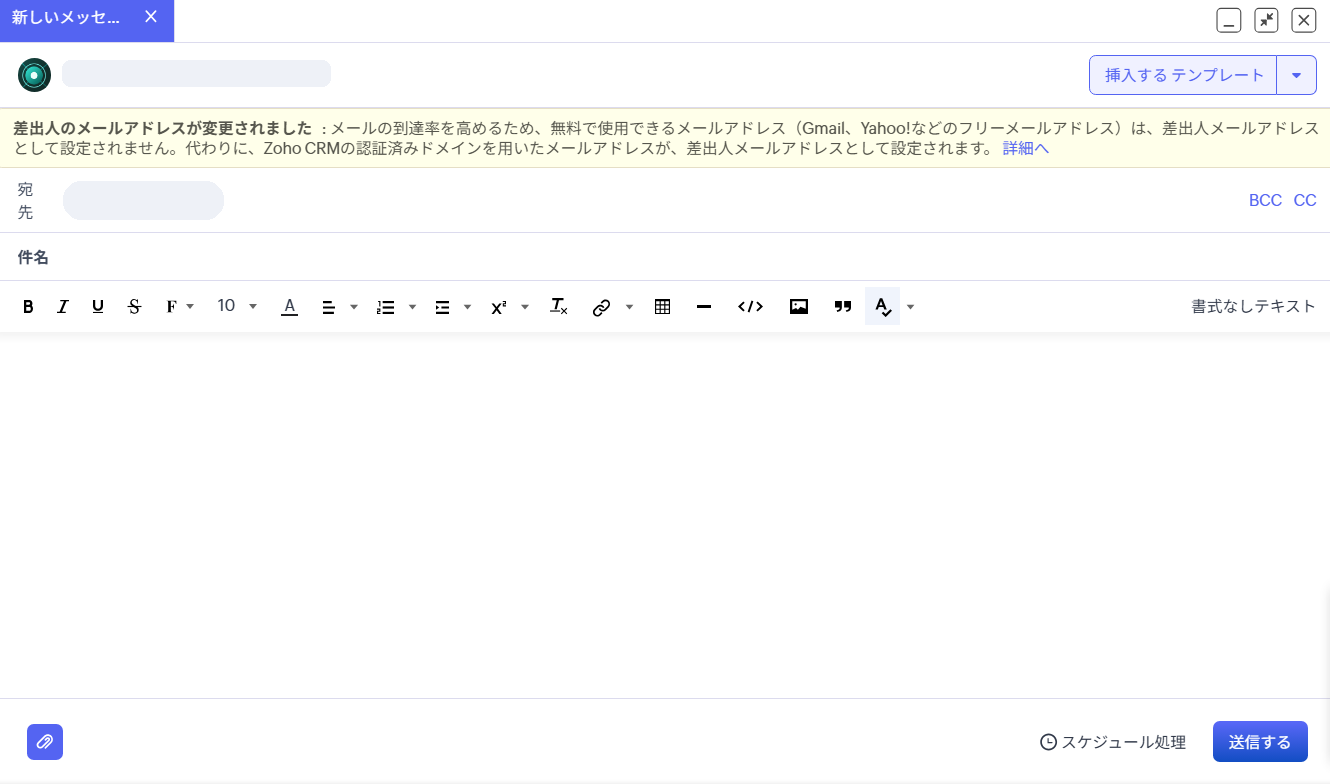Toggle bold formatting

click(x=28, y=307)
